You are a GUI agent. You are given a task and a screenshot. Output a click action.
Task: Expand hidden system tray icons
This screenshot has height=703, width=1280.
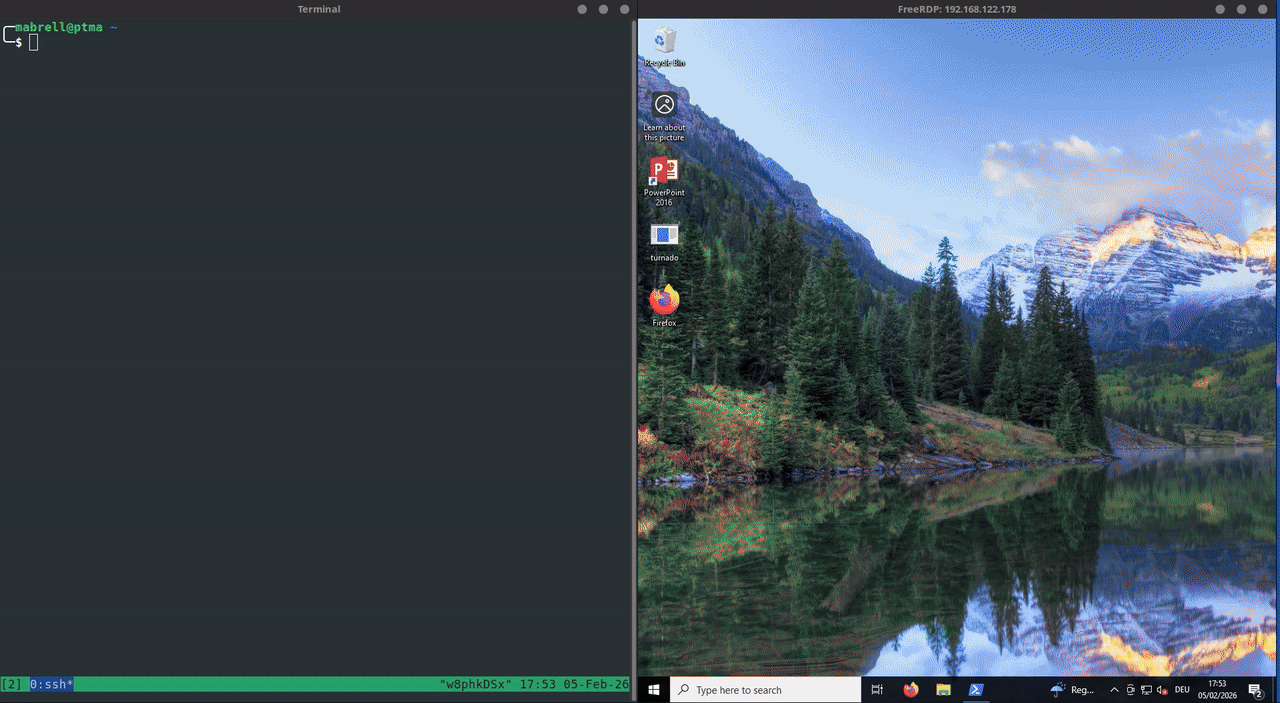coord(1114,690)
